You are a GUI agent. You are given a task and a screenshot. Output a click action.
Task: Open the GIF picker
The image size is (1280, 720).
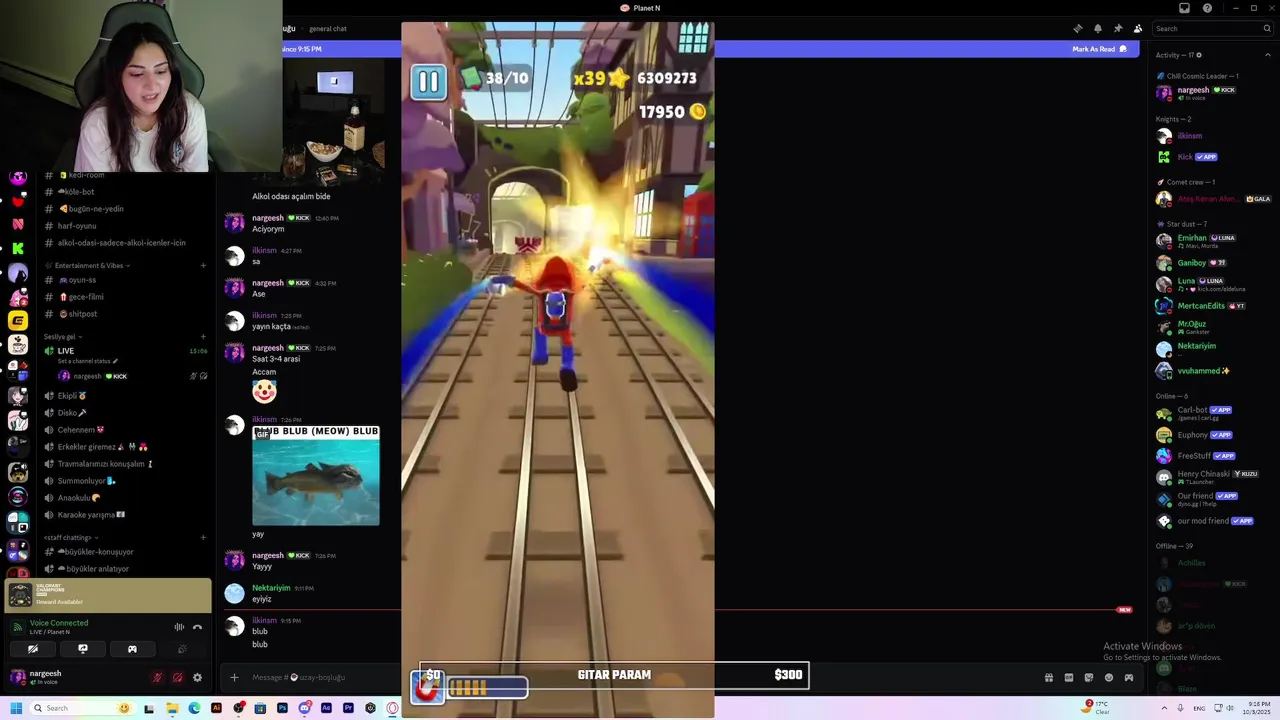(x=1069, y=677)
